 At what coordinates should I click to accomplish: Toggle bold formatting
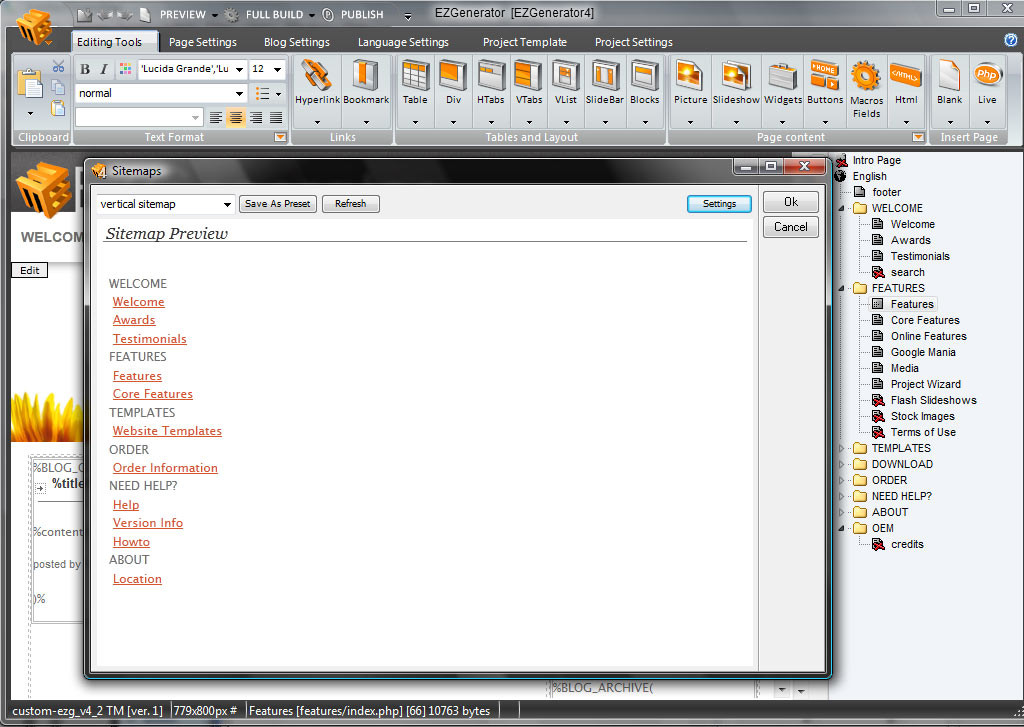[x=85, y=69]
